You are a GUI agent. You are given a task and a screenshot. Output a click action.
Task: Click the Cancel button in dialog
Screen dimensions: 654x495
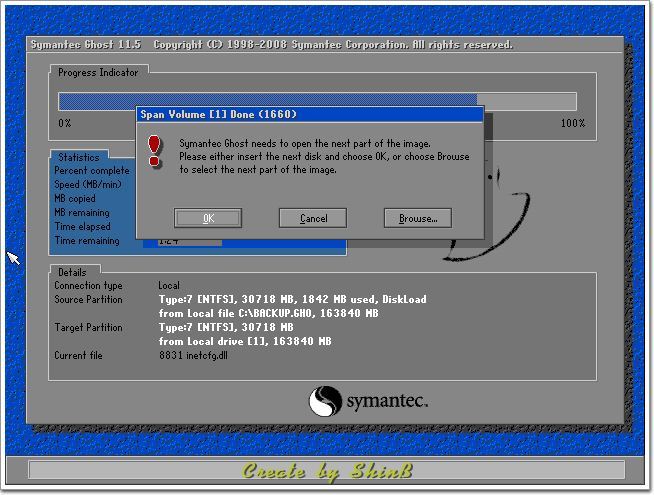313,218
